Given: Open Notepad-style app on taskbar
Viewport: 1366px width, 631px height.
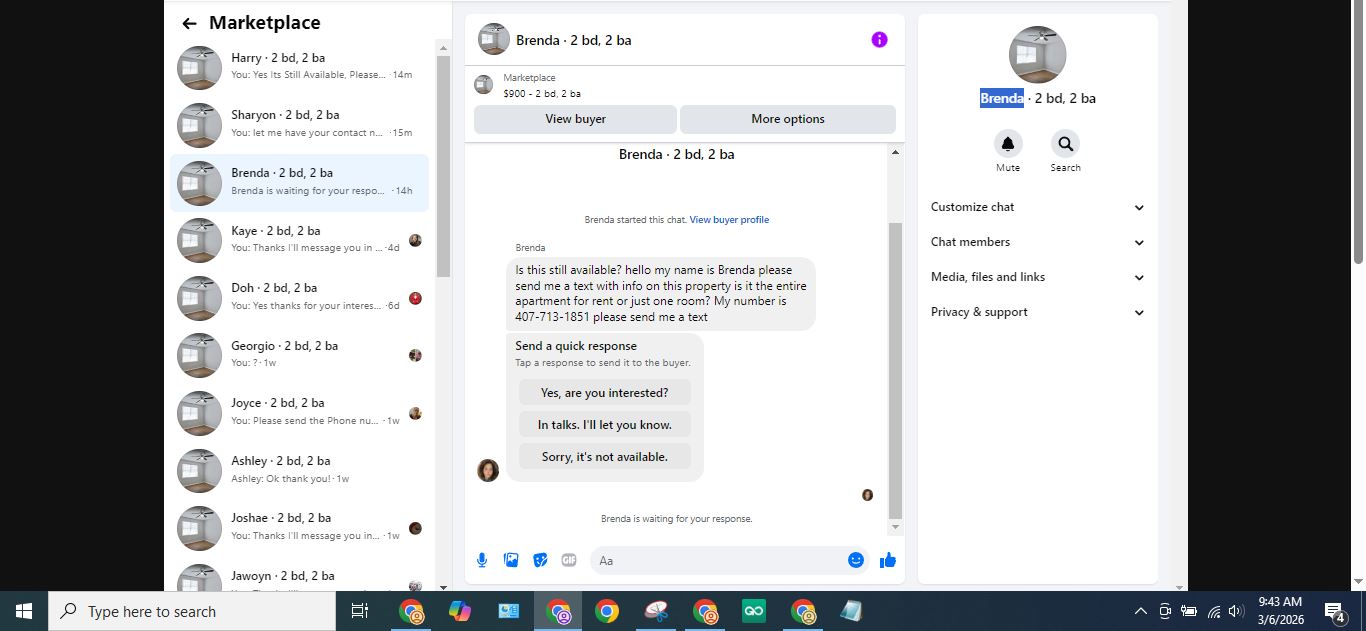Looking at the screenshot, I should click(x=851, y=611).
